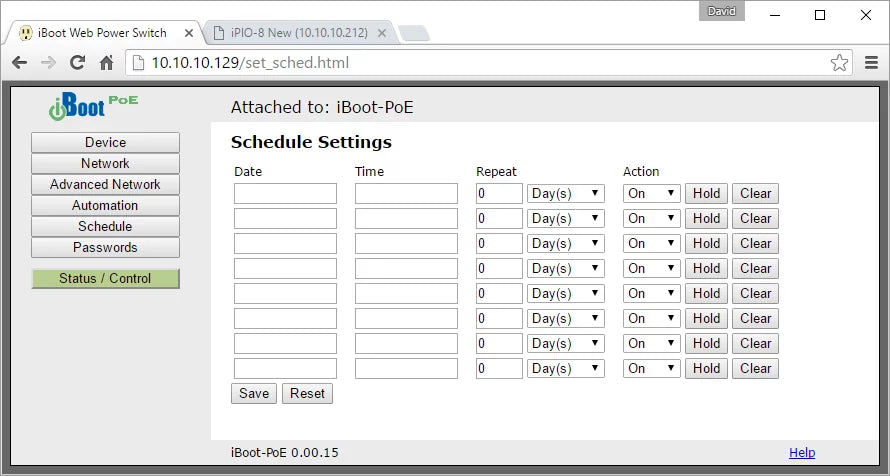Click the Time field in the third schedule row

coord(406,243)
